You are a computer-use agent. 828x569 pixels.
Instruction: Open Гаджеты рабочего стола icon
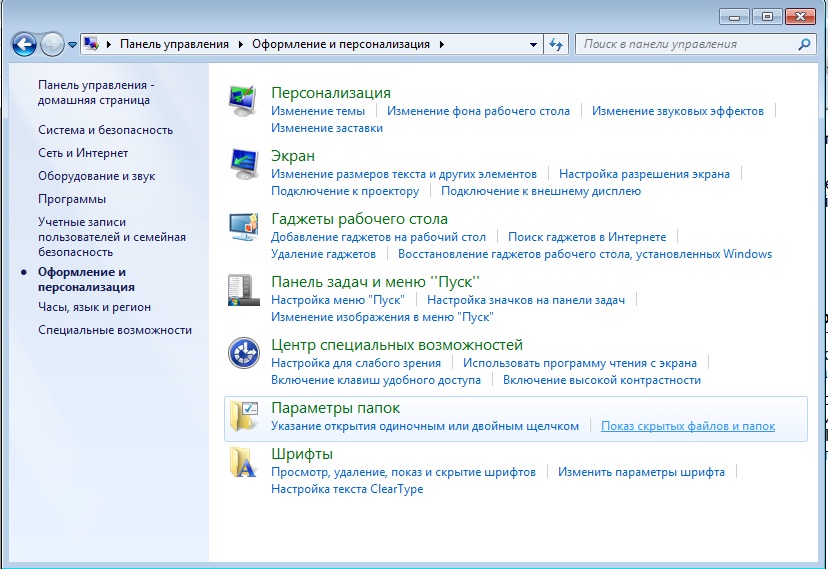(x=244, y=227)
